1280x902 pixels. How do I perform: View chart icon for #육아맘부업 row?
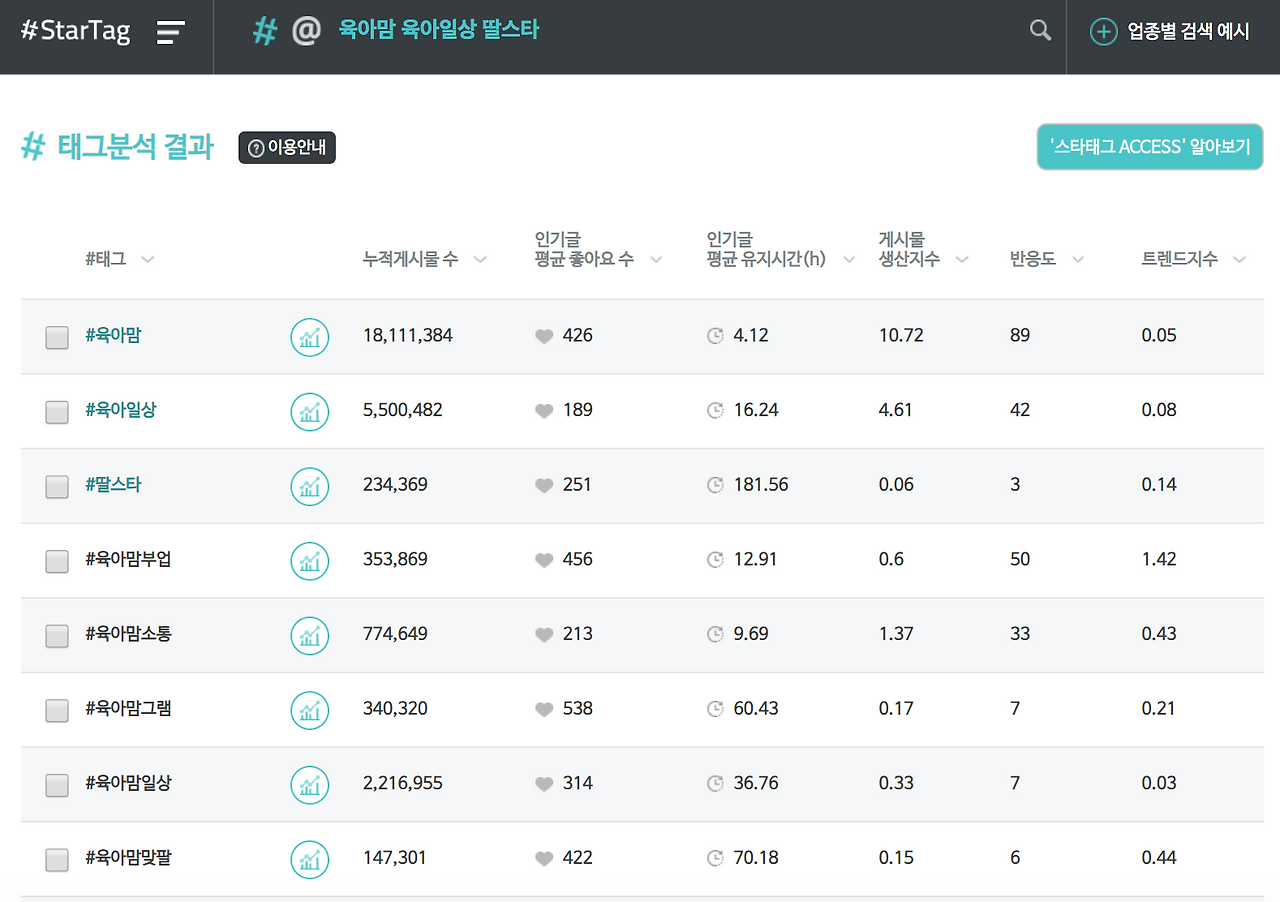[x=310, y=561]
